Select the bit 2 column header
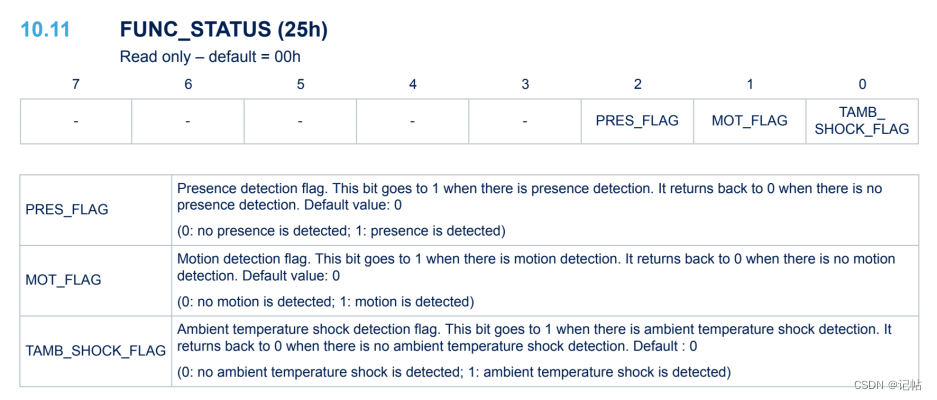 [x=637, y=85]
